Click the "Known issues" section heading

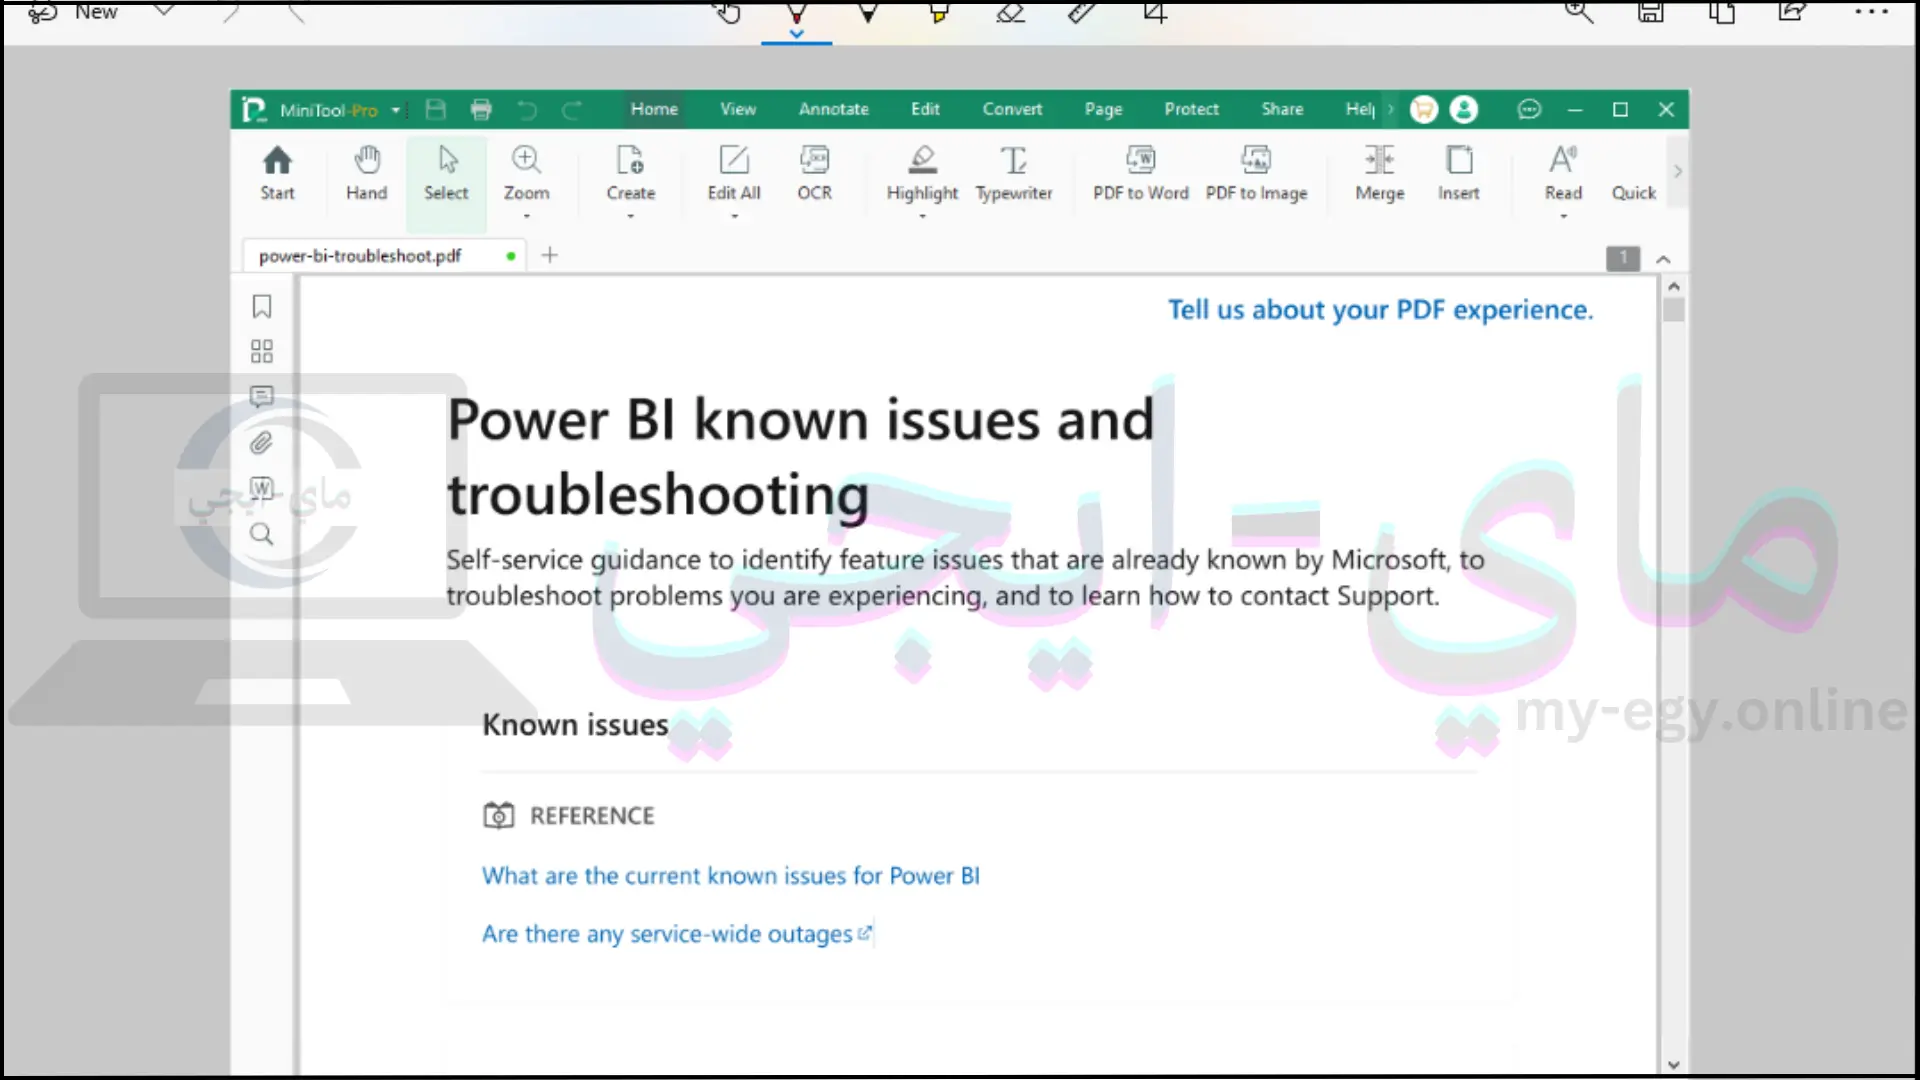point(575,725)
